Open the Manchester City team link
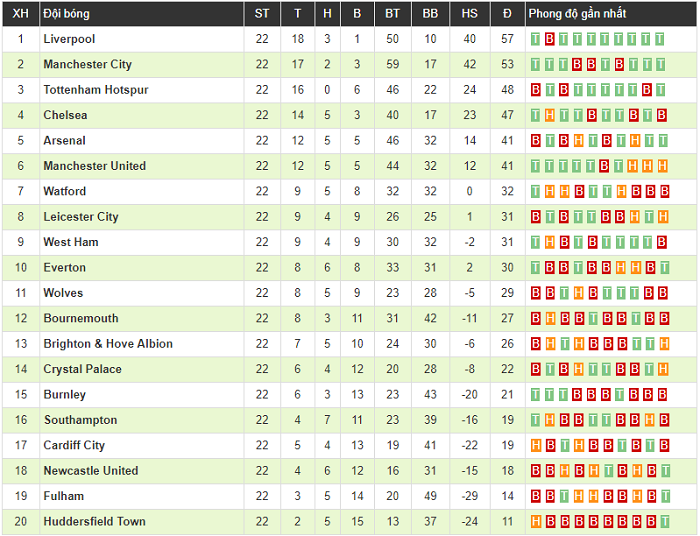 click(x=87, y=64)
